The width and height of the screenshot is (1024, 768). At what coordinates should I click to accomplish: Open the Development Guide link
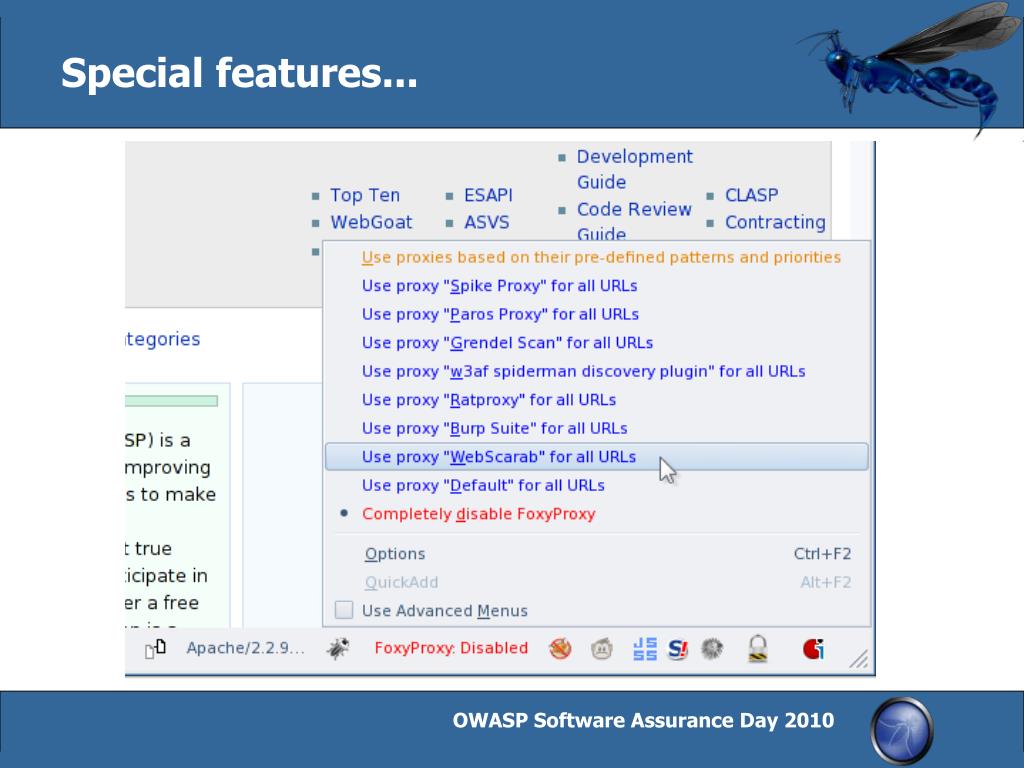point(634,169)
